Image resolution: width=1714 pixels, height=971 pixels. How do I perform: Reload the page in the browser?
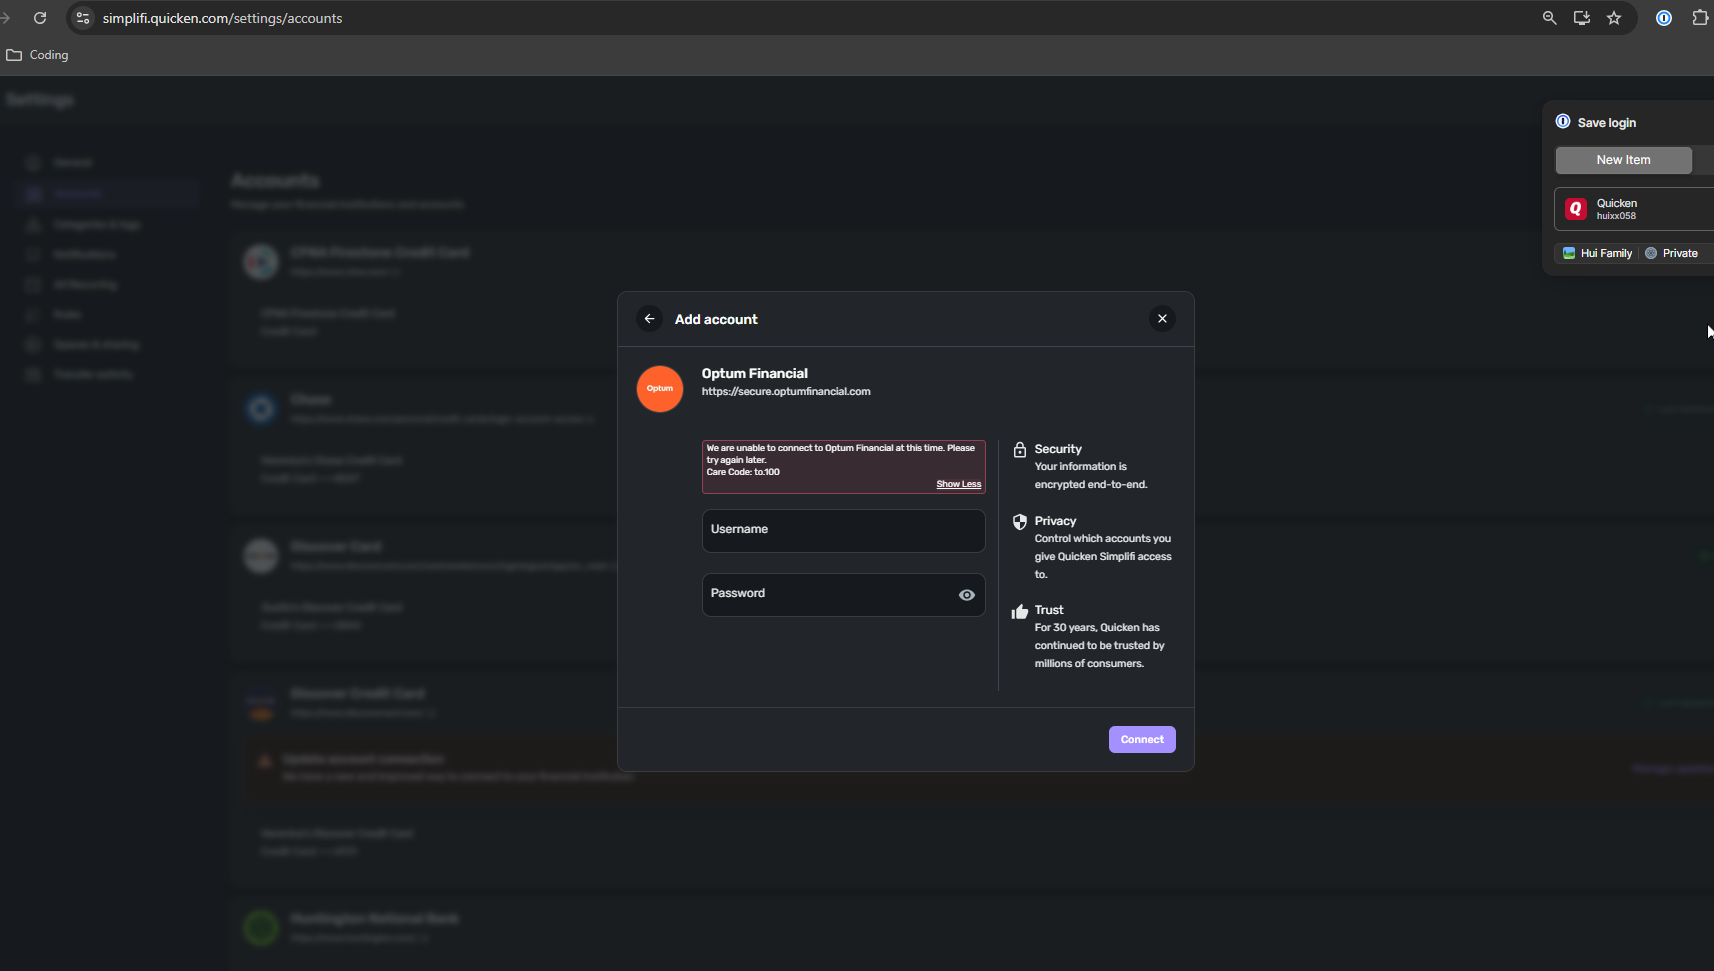pos(40,18)
